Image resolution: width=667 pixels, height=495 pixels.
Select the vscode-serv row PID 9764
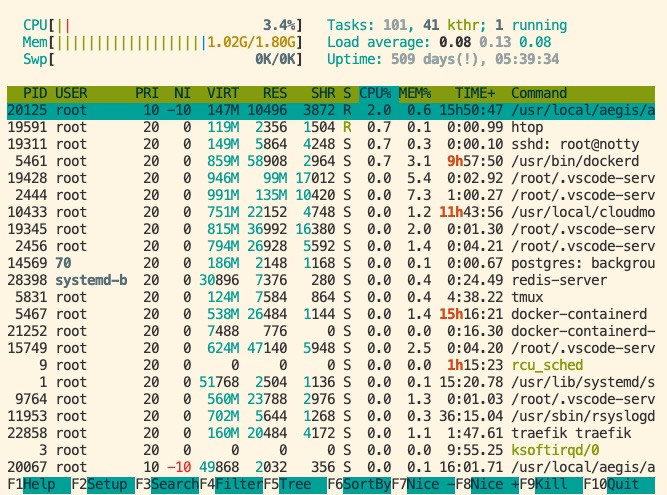(x=331, y=399)
